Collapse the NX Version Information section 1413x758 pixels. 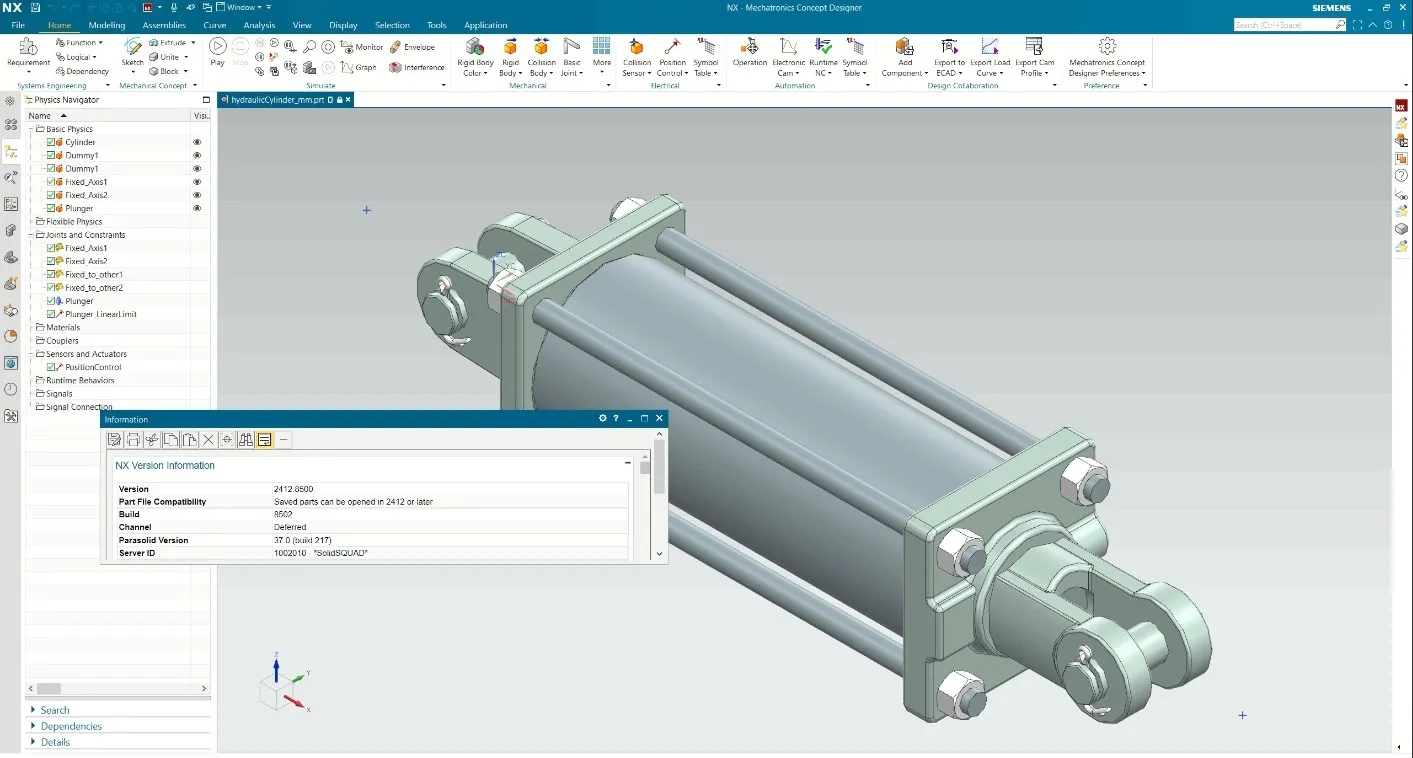628,464
